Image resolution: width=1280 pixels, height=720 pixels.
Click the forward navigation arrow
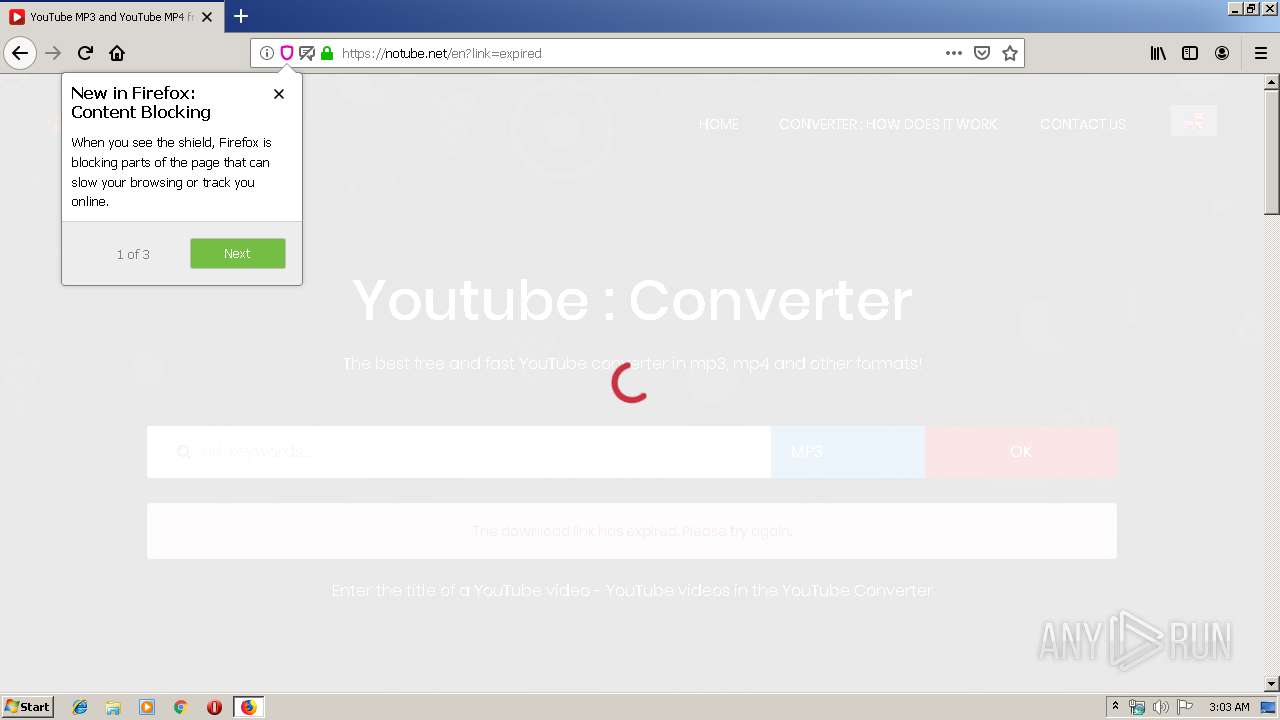[x=53, y=53]
